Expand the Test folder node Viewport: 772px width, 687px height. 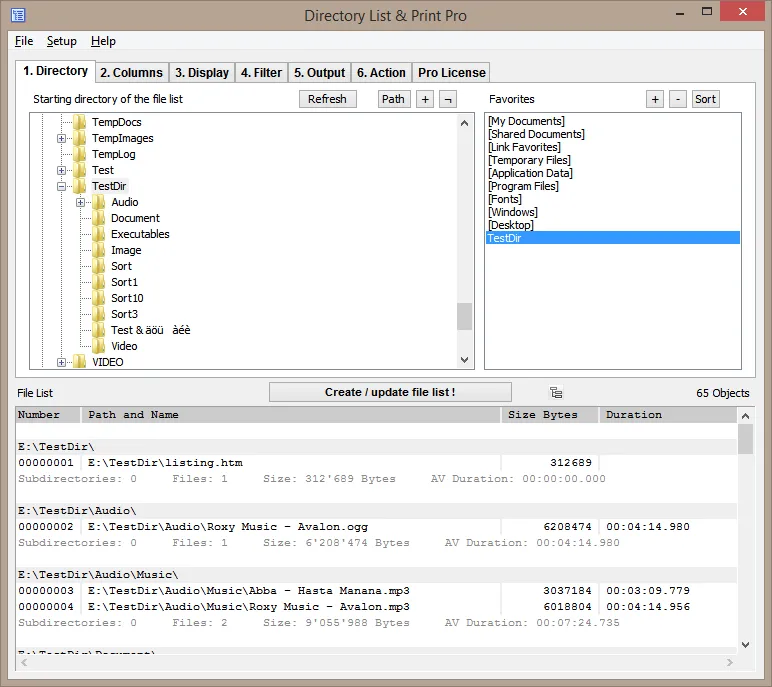pos(61,170)
